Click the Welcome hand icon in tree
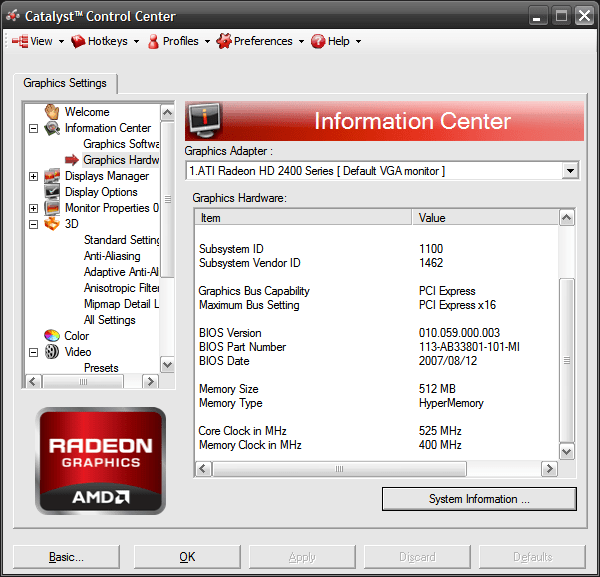 tap(52, 112)
